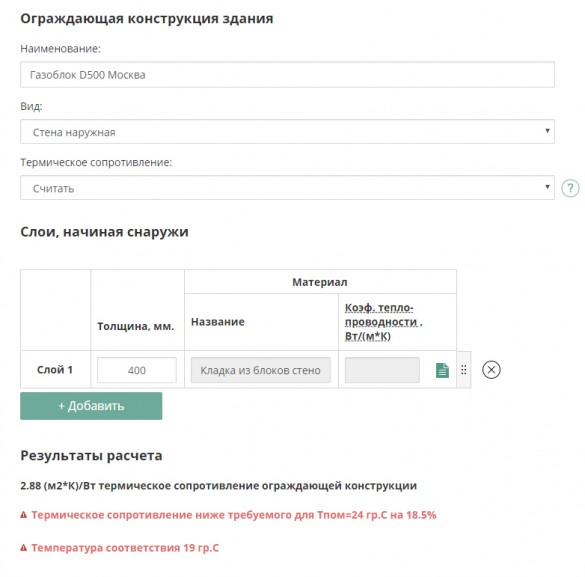585x577 pixels.
Task: Click the 2.88 (м2*К)/Вт result line
Action: 218,486
